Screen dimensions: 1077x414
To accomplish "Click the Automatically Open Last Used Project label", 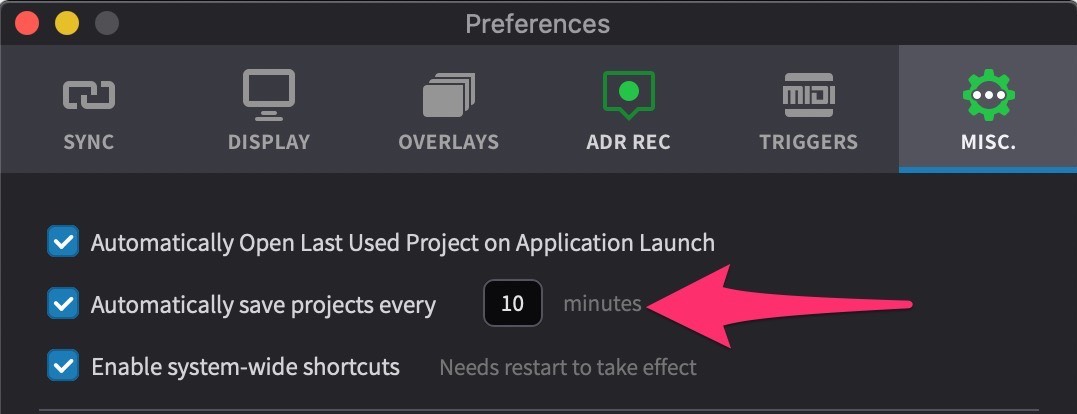I will 403,243.
